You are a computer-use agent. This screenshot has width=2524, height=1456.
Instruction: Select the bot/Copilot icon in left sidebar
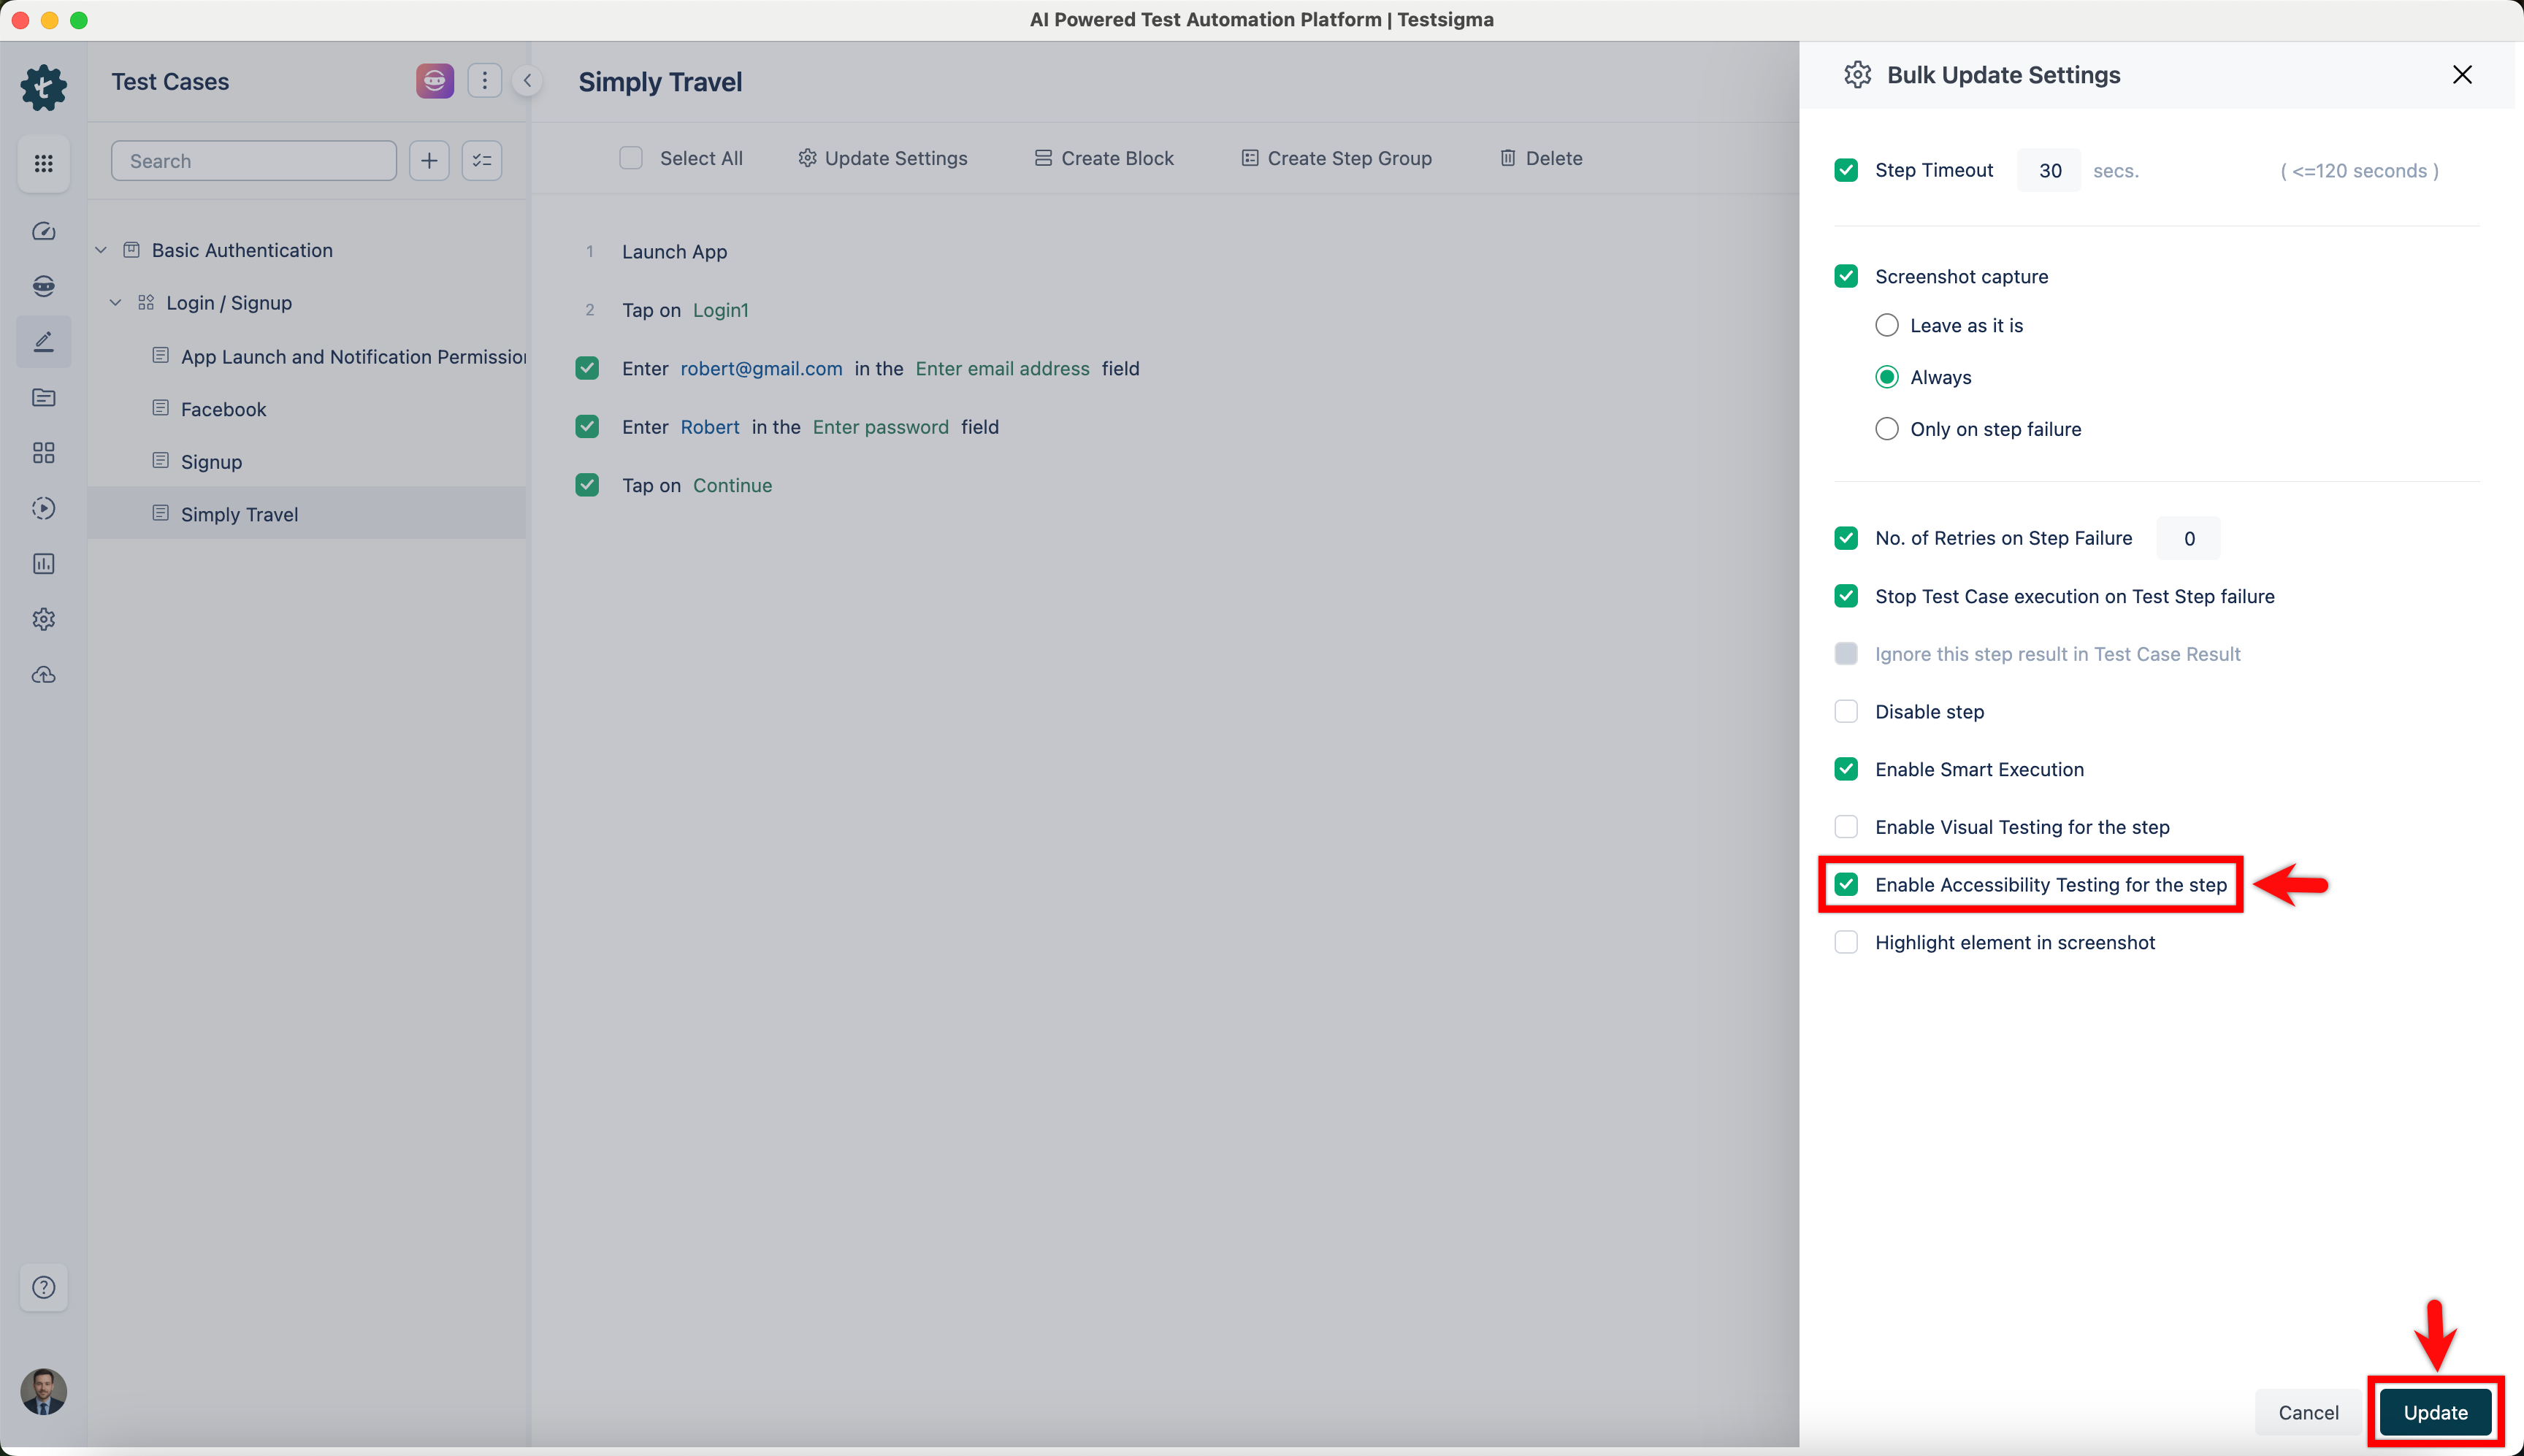click(x=43, y=285)
